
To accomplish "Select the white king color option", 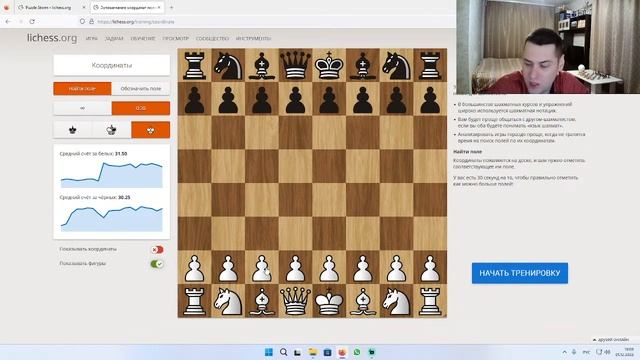I will click(x=151, y=130).
